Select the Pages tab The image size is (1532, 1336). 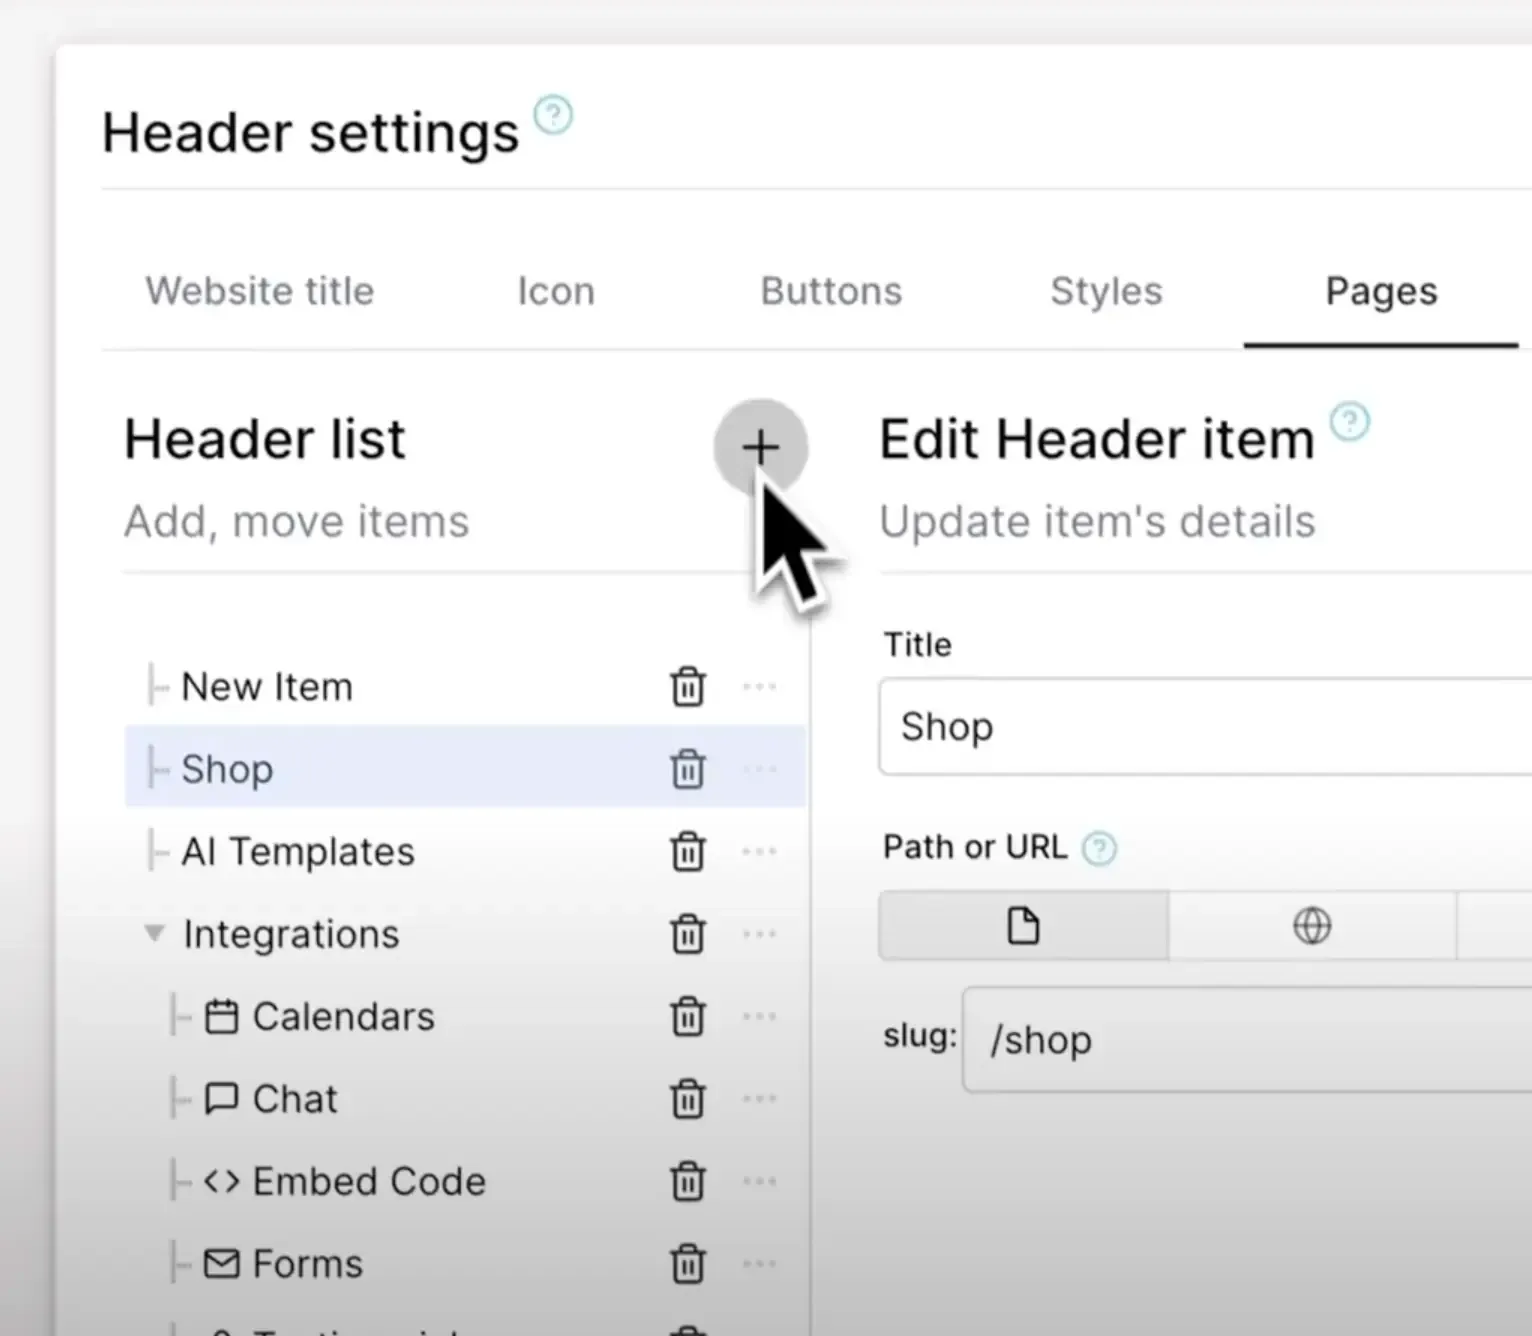pyautogui.click(x=1381, y=291)
